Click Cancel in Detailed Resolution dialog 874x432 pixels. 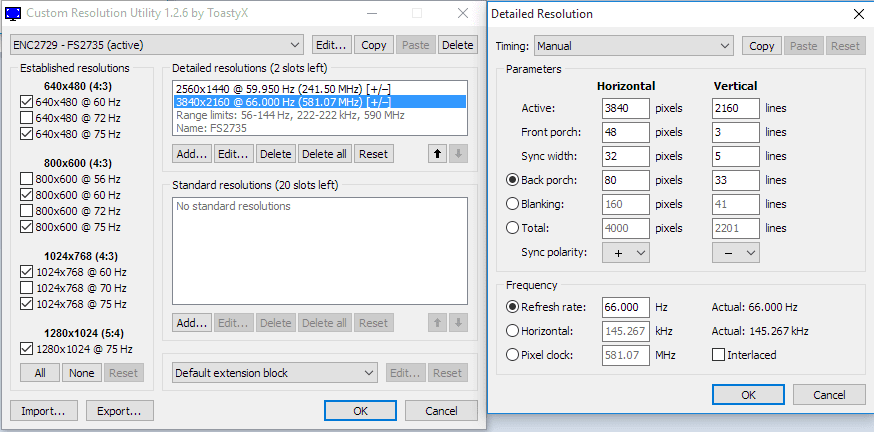829,395
